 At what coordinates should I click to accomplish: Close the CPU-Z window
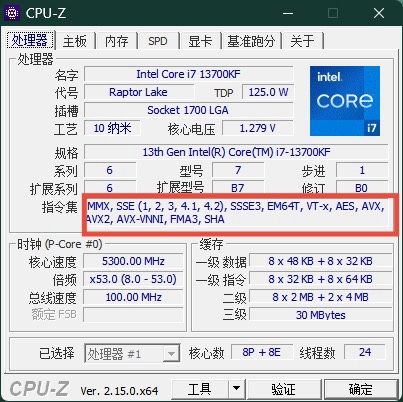click(379, 13)
